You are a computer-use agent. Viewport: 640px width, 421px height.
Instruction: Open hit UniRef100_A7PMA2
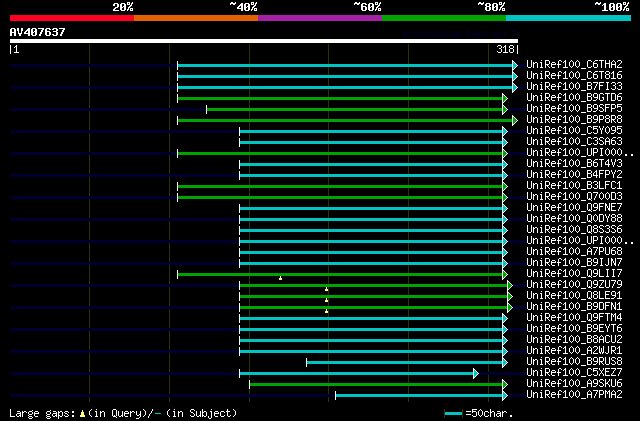(x=574, y=395)
